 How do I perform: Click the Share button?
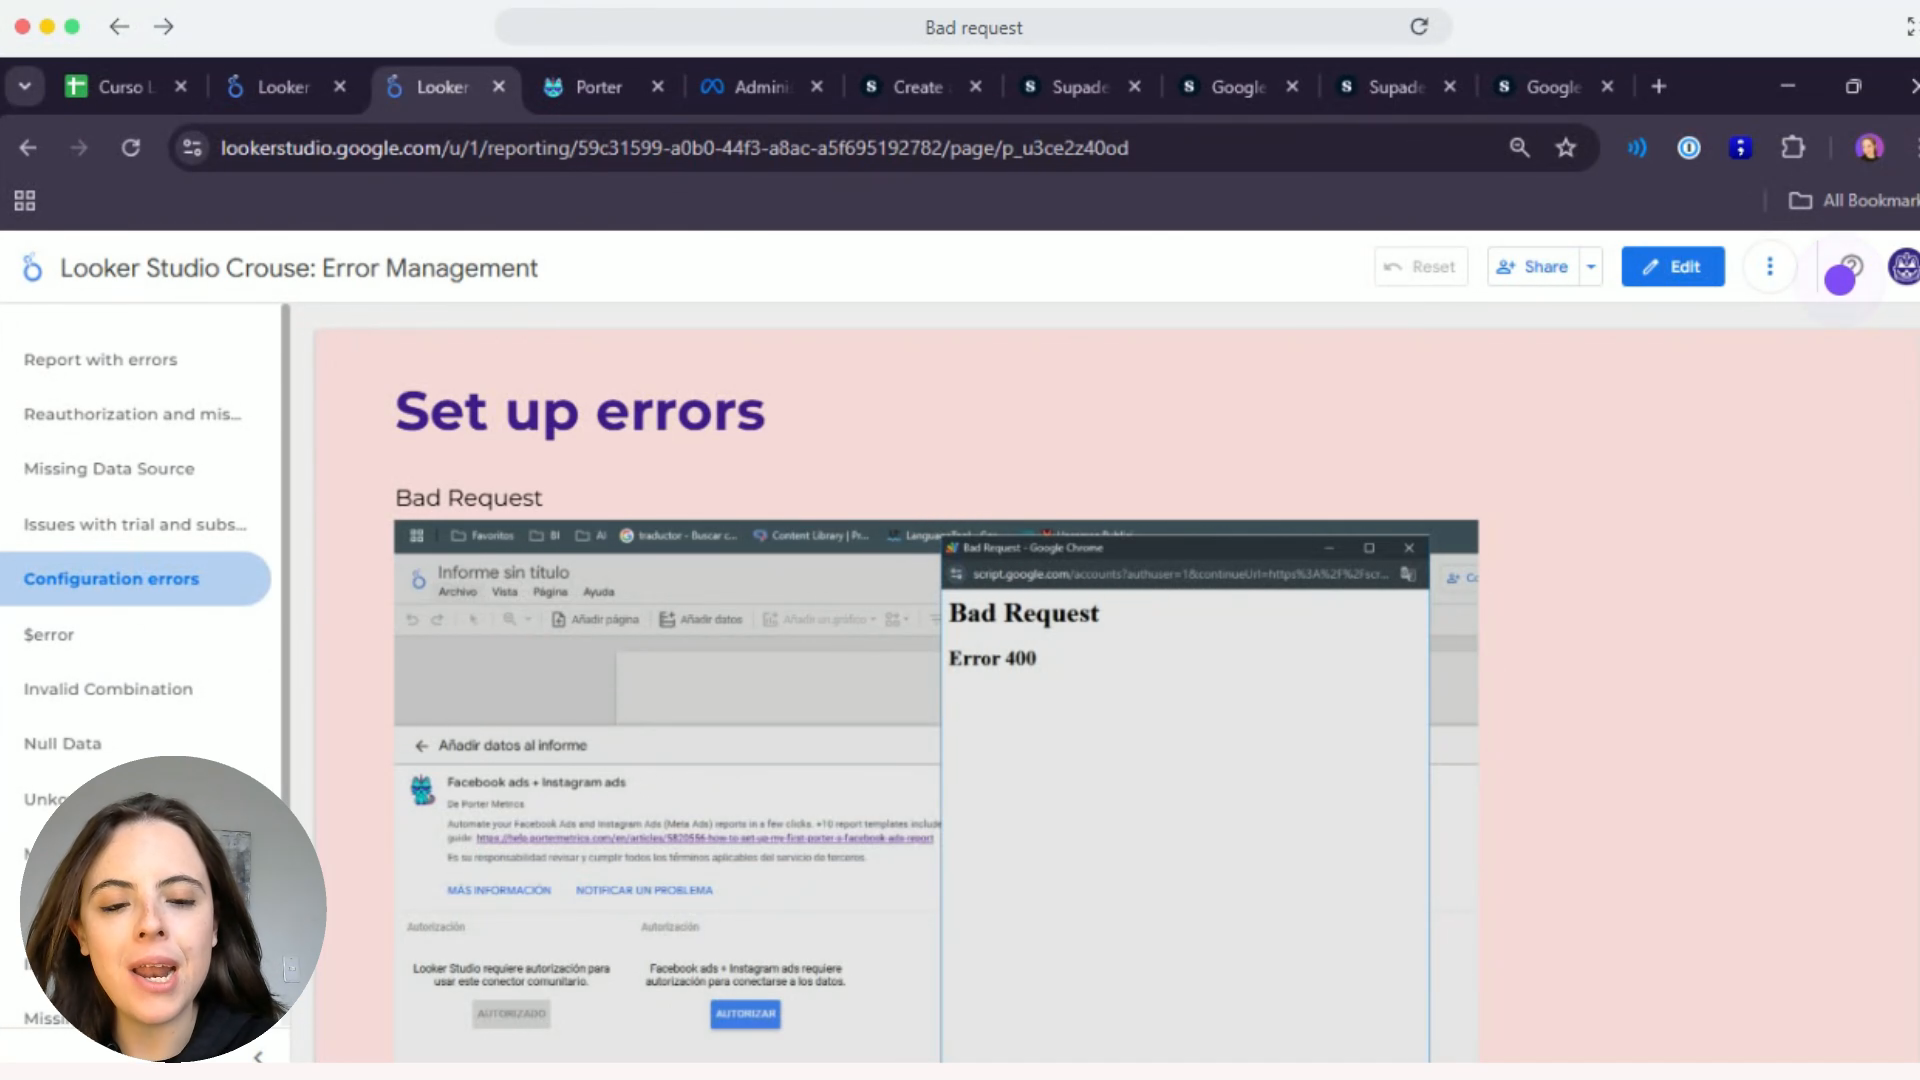tap(1533, 267)
